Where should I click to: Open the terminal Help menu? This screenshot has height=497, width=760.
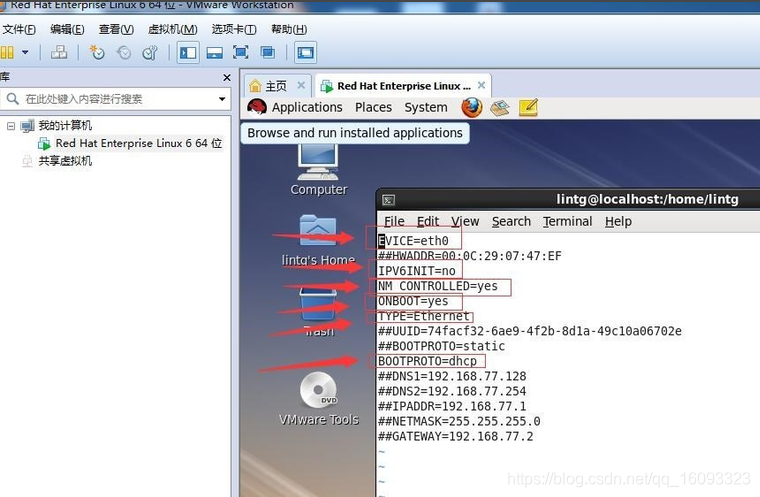[x=618, y=222]
